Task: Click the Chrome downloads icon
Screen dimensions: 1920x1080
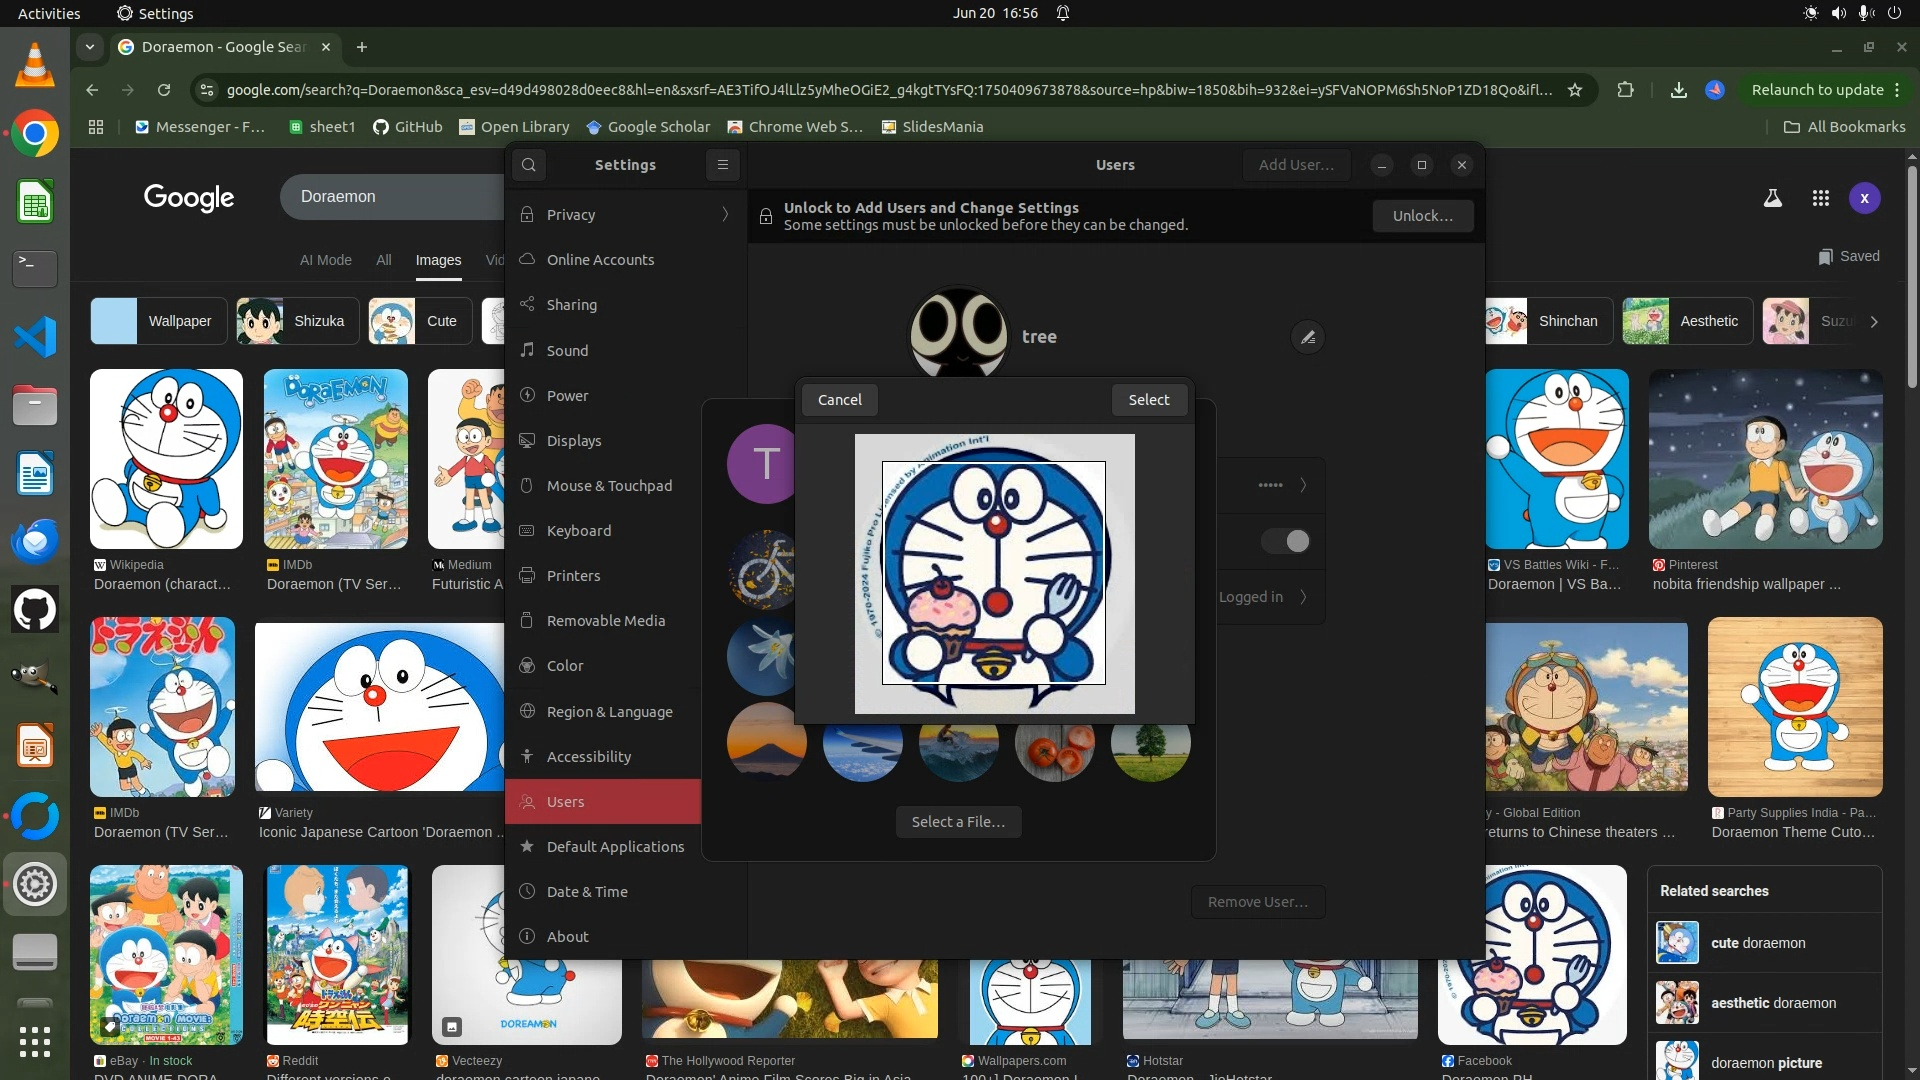Action: 1678,90
